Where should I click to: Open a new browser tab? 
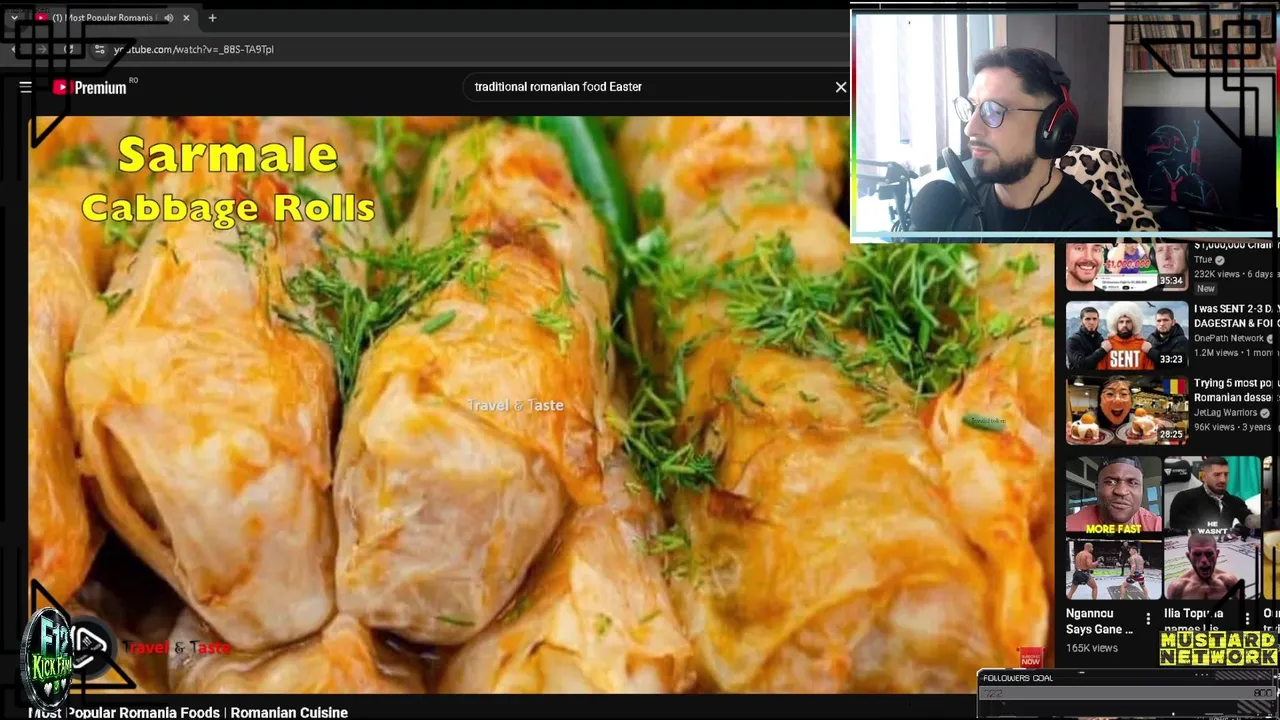(212, 18)
